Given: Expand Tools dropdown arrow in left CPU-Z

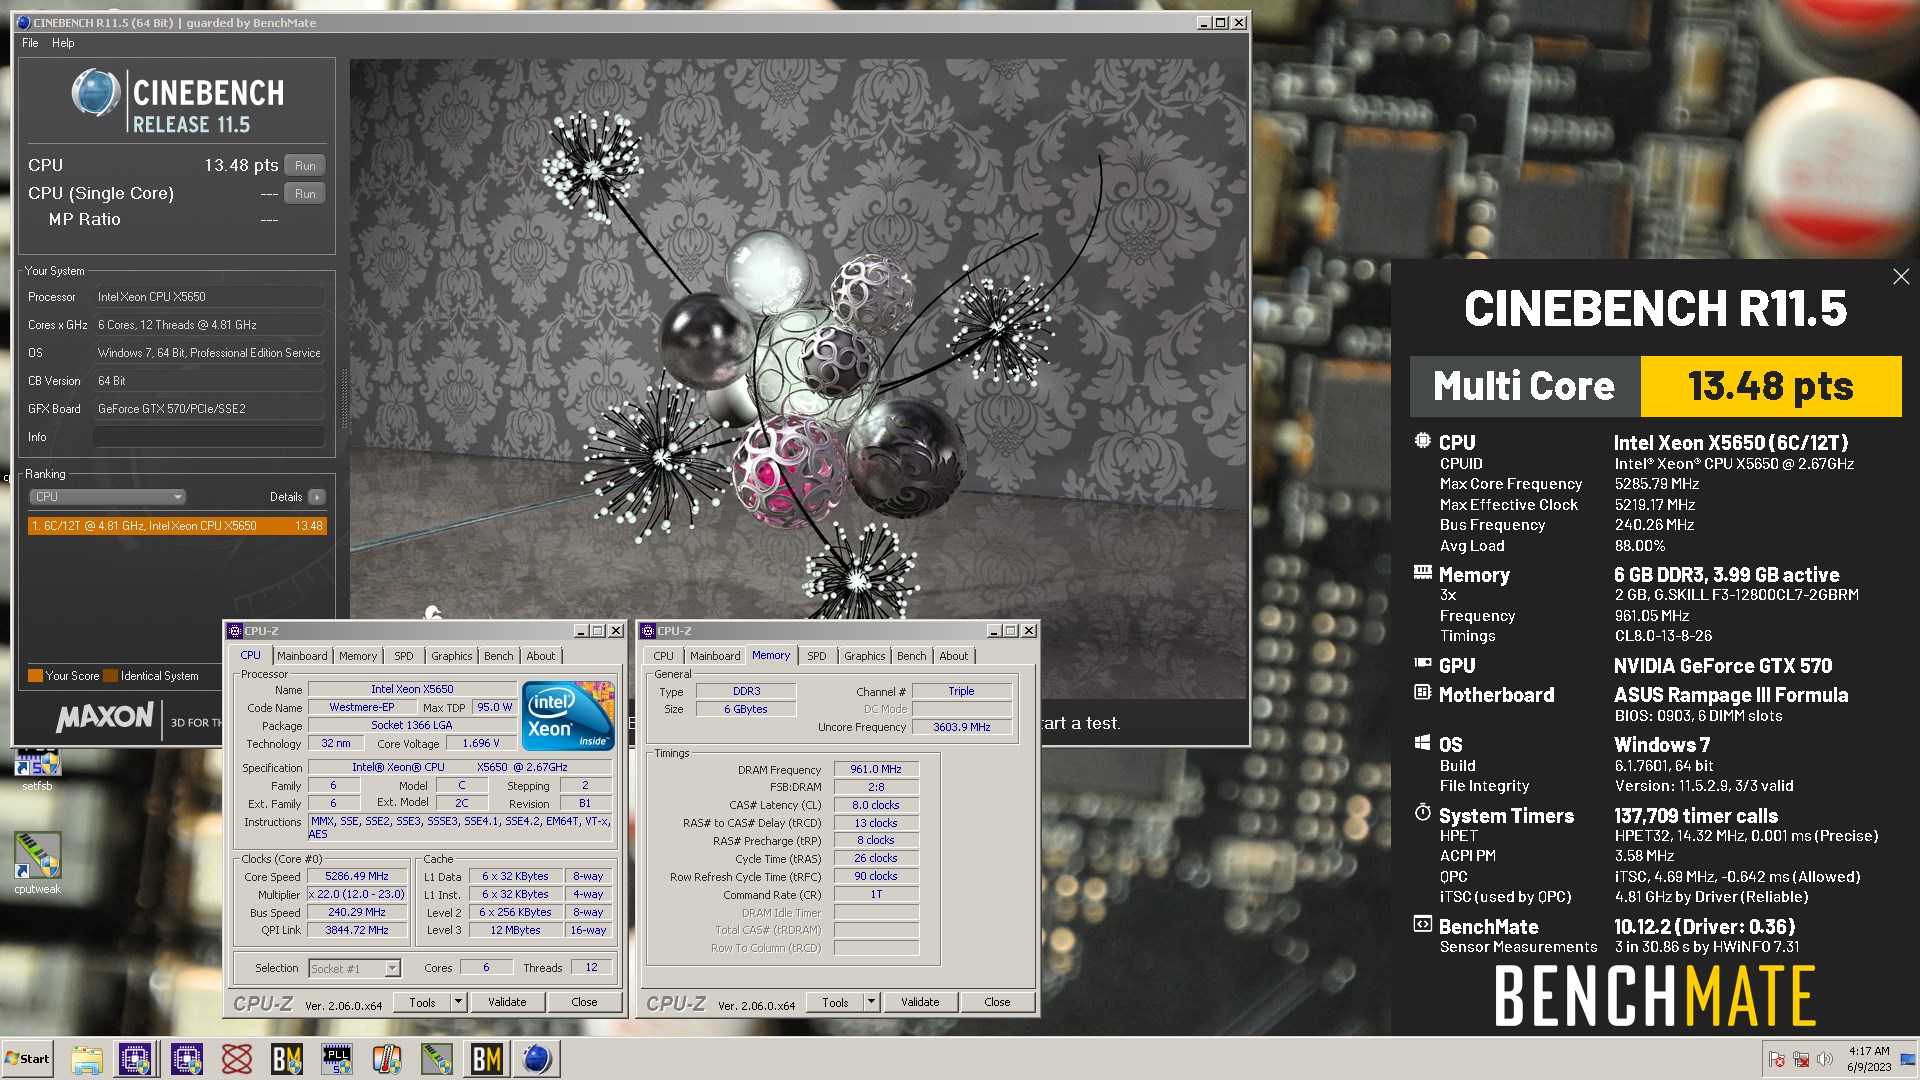Looking at the screenshot, I should click(459, 1002).
